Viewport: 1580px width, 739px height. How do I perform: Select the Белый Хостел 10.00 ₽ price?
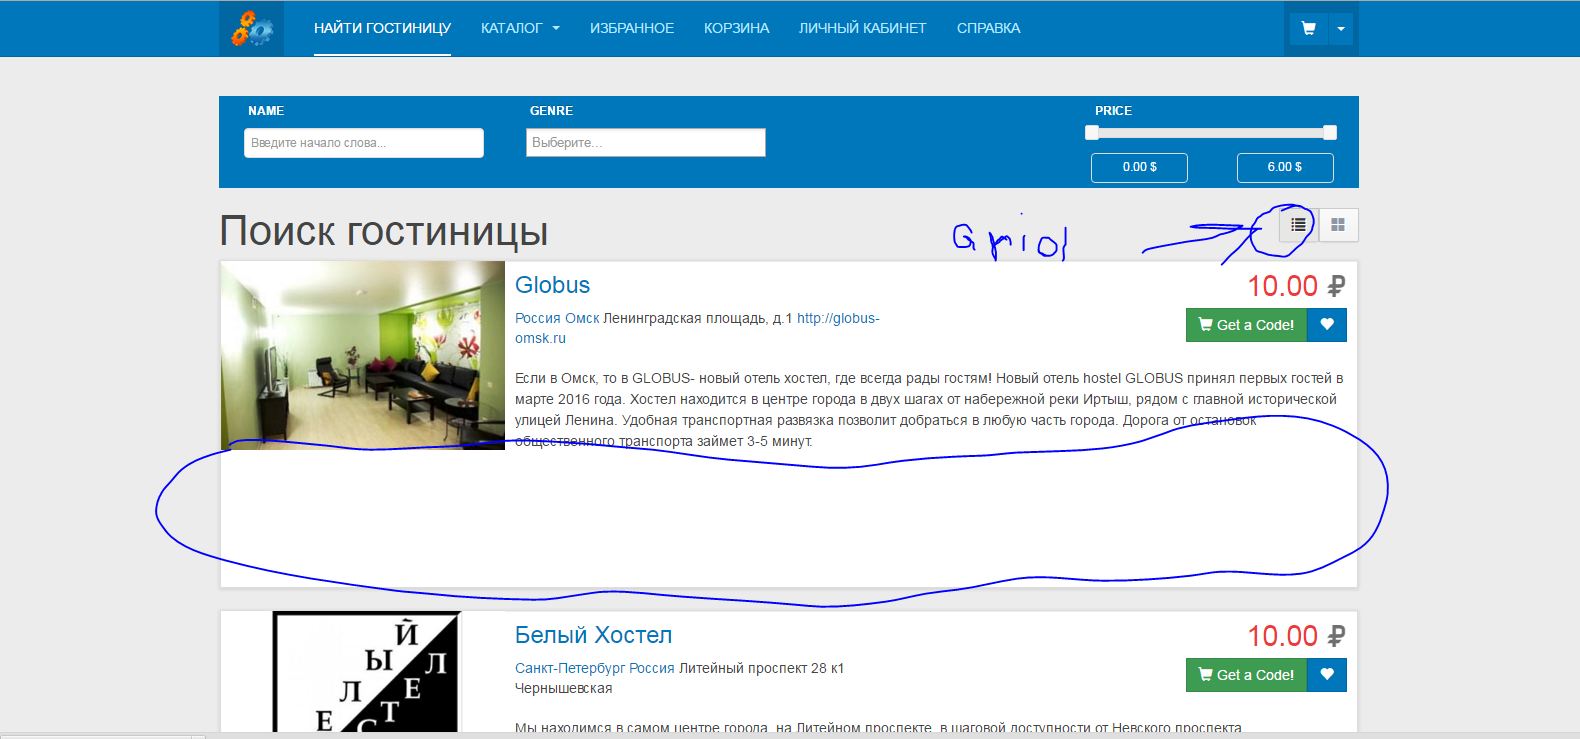coord(1296,636)
